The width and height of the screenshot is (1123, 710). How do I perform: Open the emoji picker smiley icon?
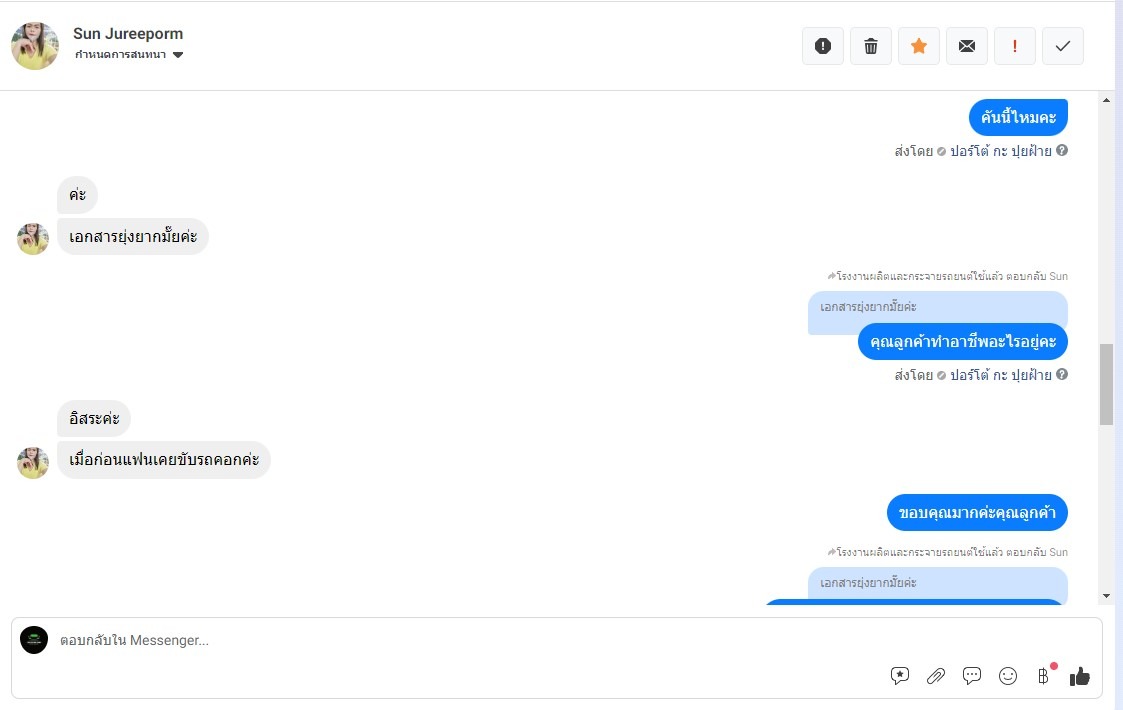[1008, 676]
